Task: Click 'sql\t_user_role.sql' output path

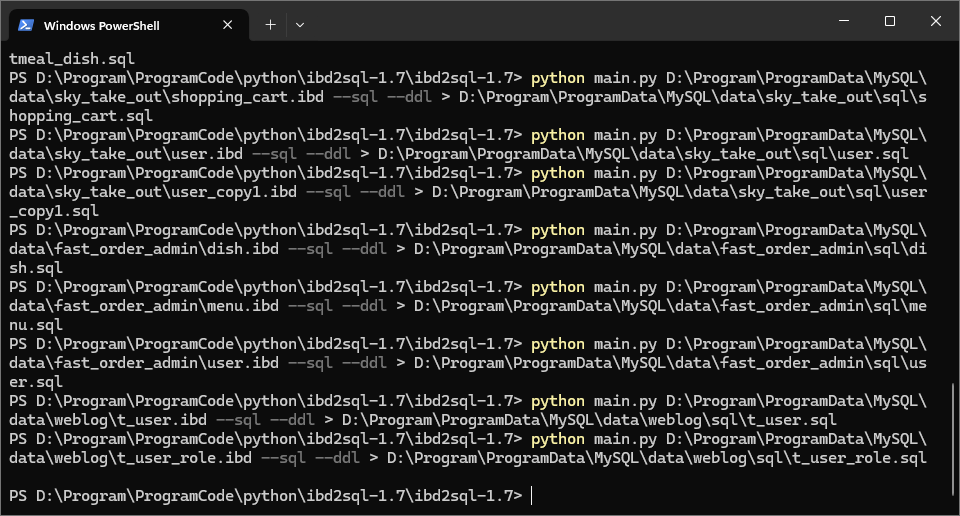Action: click(841, 458)
